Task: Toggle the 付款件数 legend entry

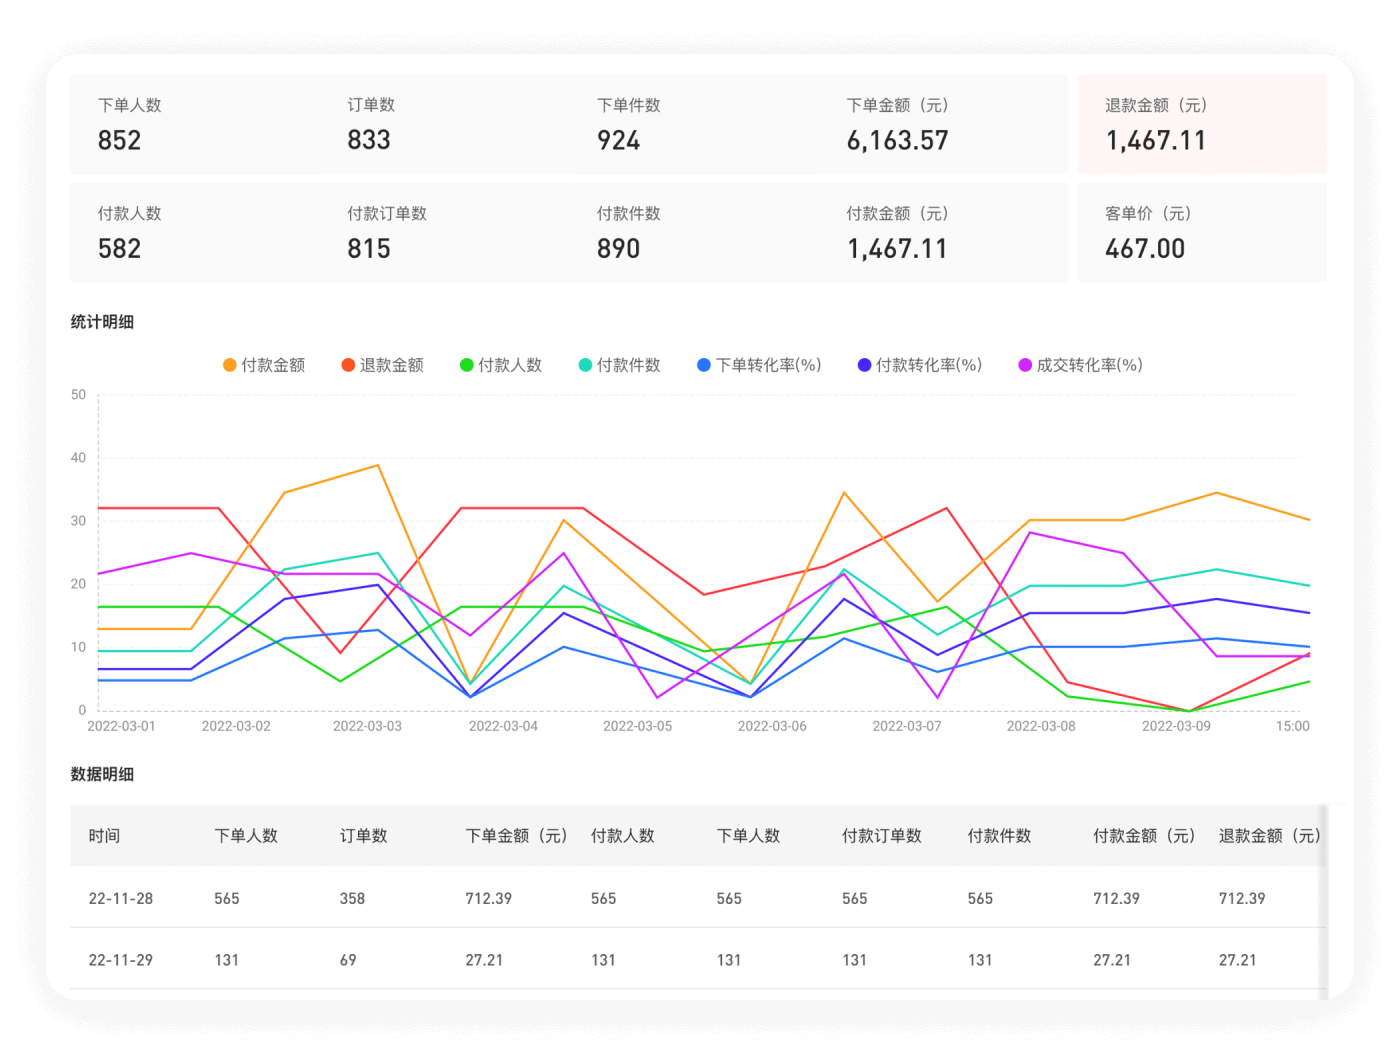Action: point(619,365)
